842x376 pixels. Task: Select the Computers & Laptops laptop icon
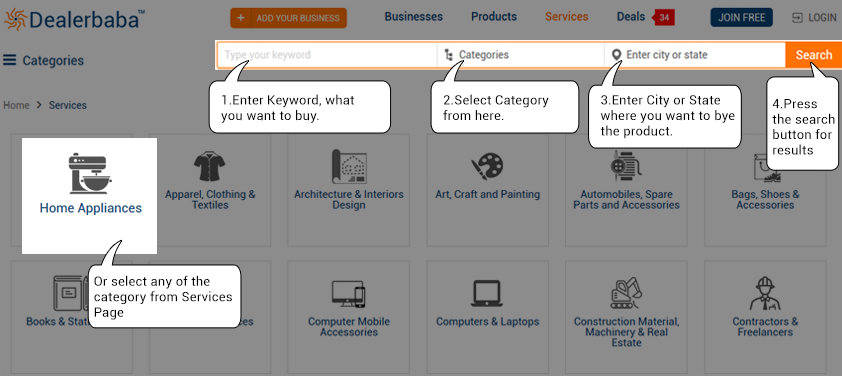point(487,294)
